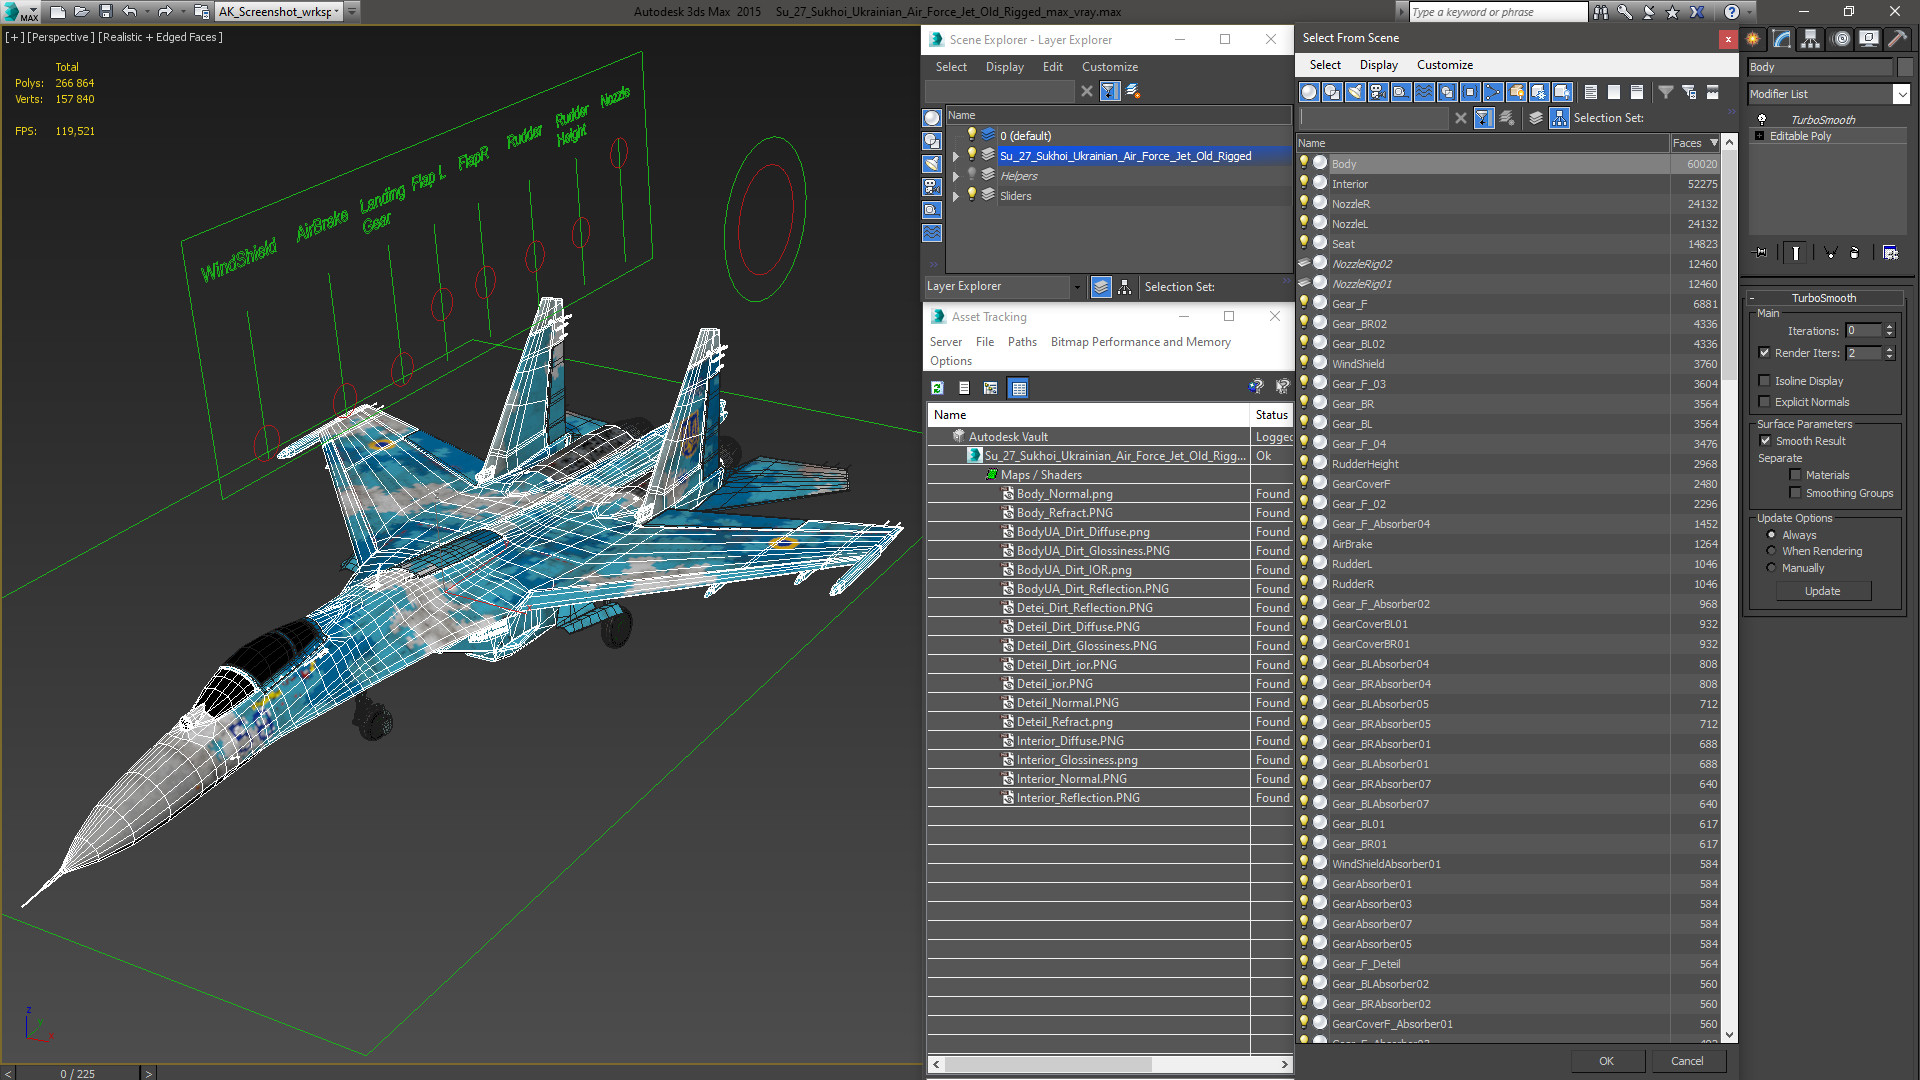Click search field in Select From Scene
Screen dimensions: 1920x1080
click(1374, 118)
